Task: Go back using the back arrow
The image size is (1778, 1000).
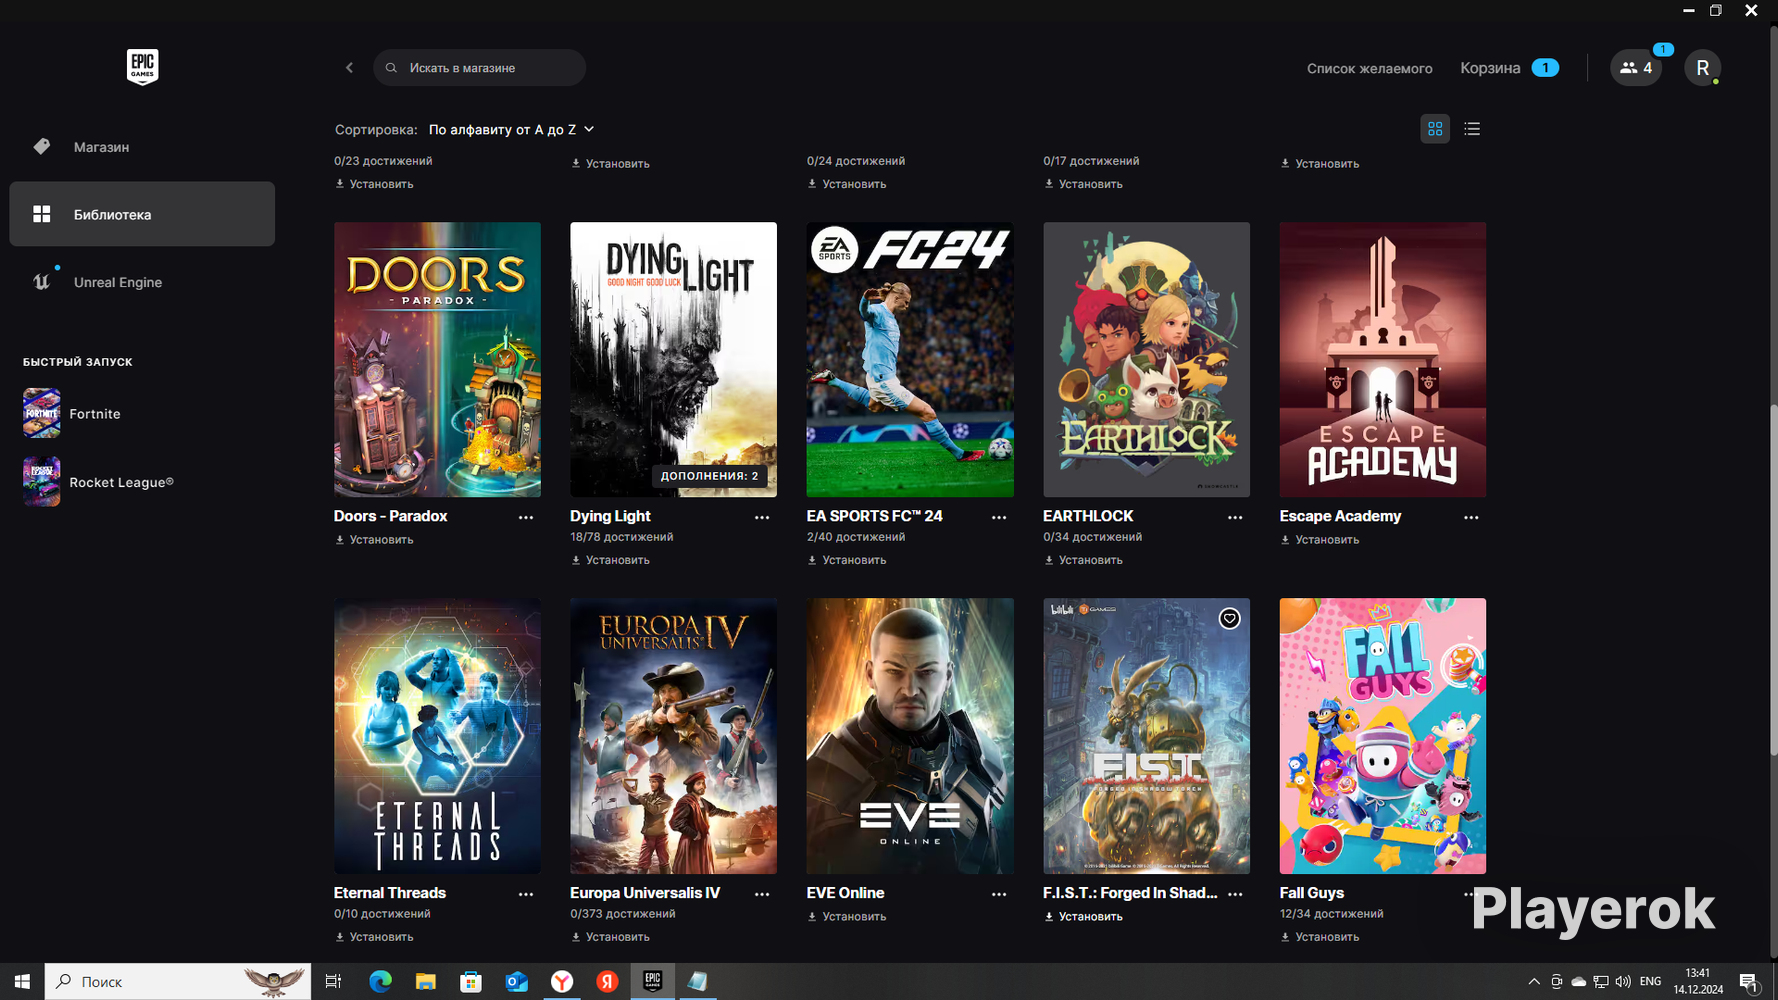Action: [349, 68]
